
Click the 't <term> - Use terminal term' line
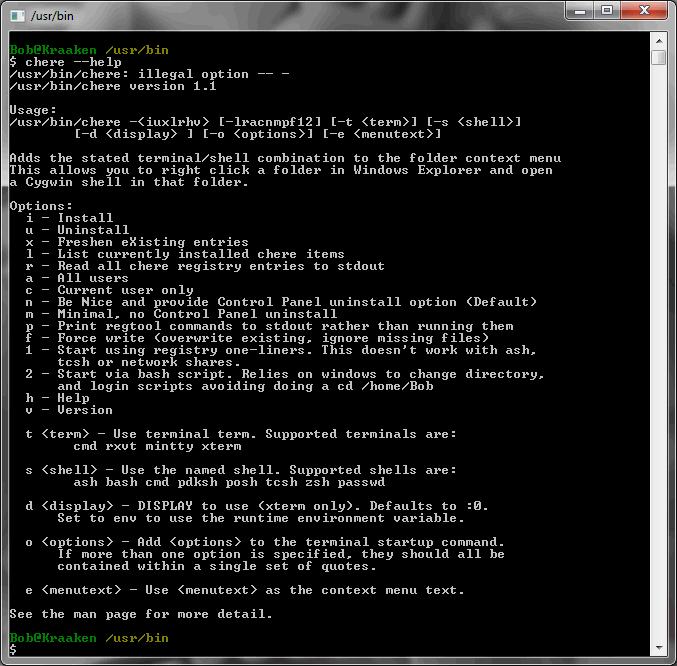[x=241, y=434]
